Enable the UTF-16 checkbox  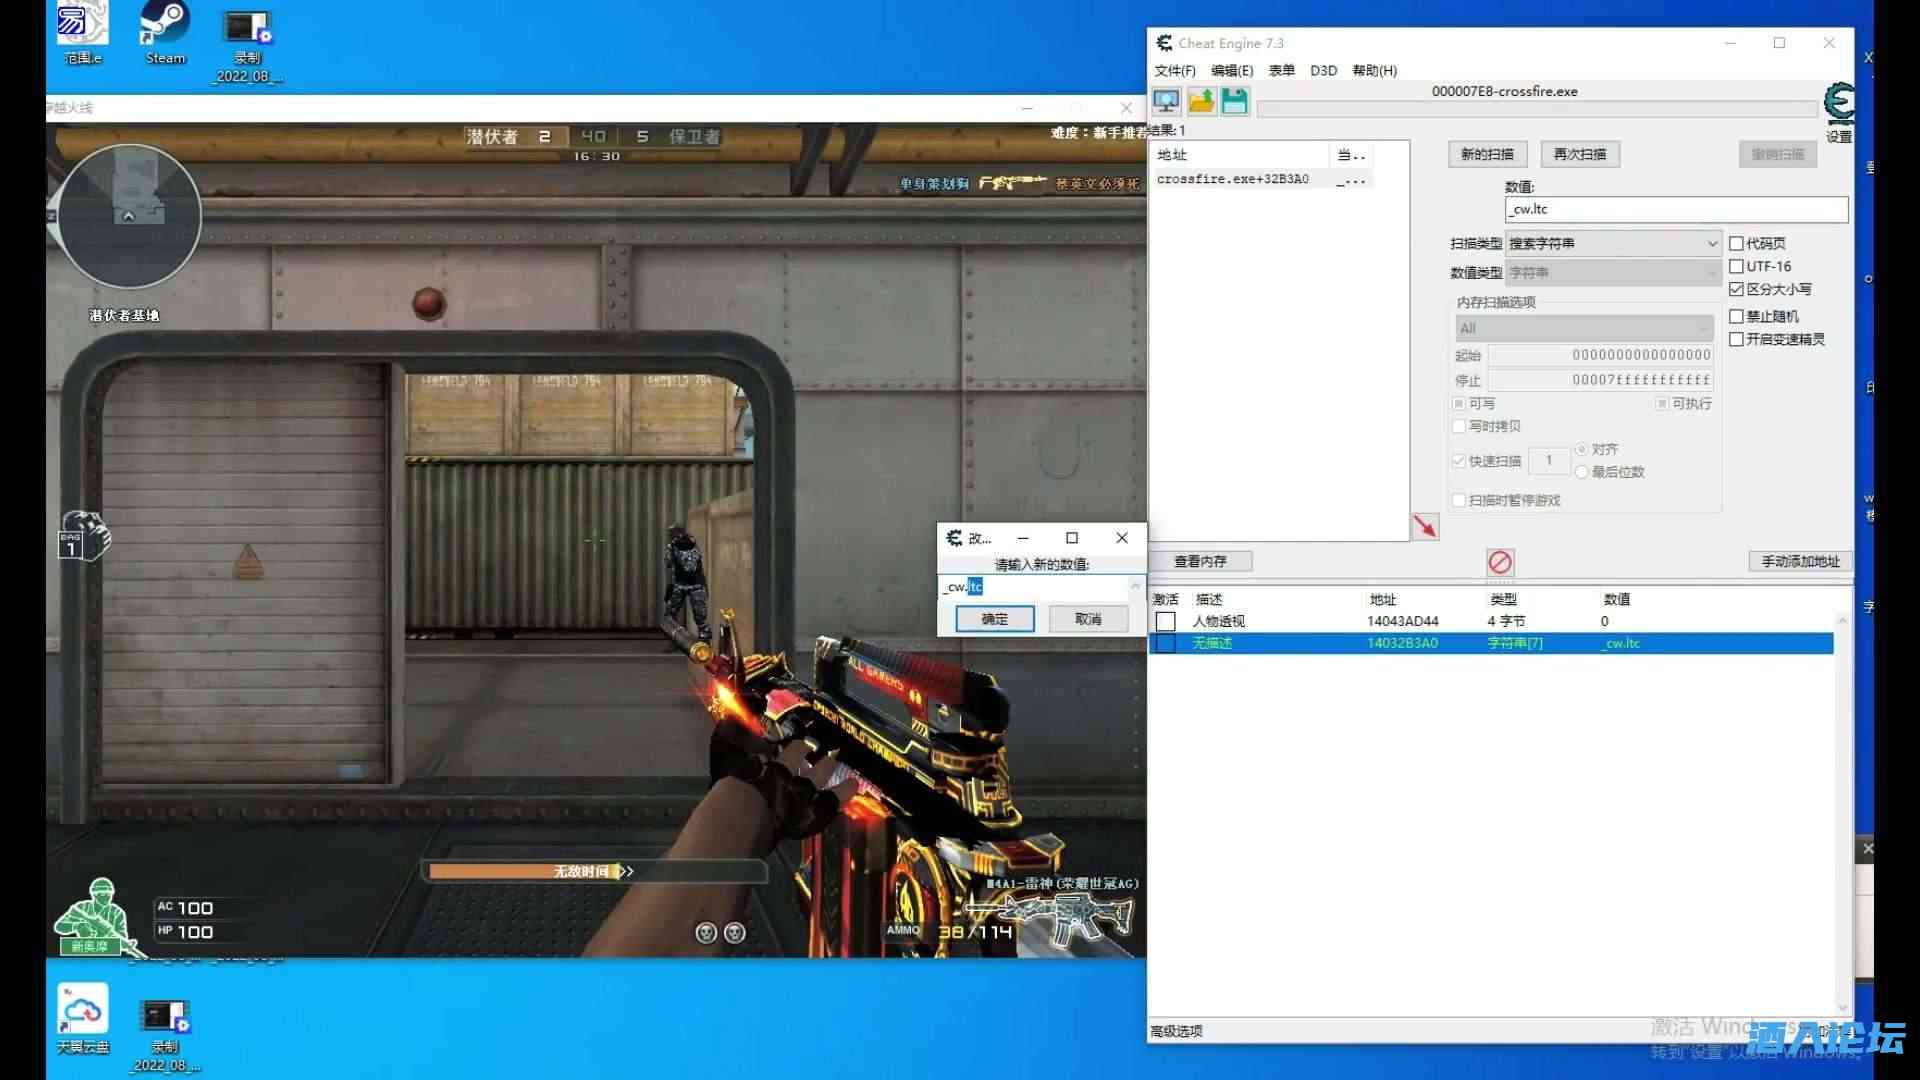pyautogui.click(x=1736, y=266)
